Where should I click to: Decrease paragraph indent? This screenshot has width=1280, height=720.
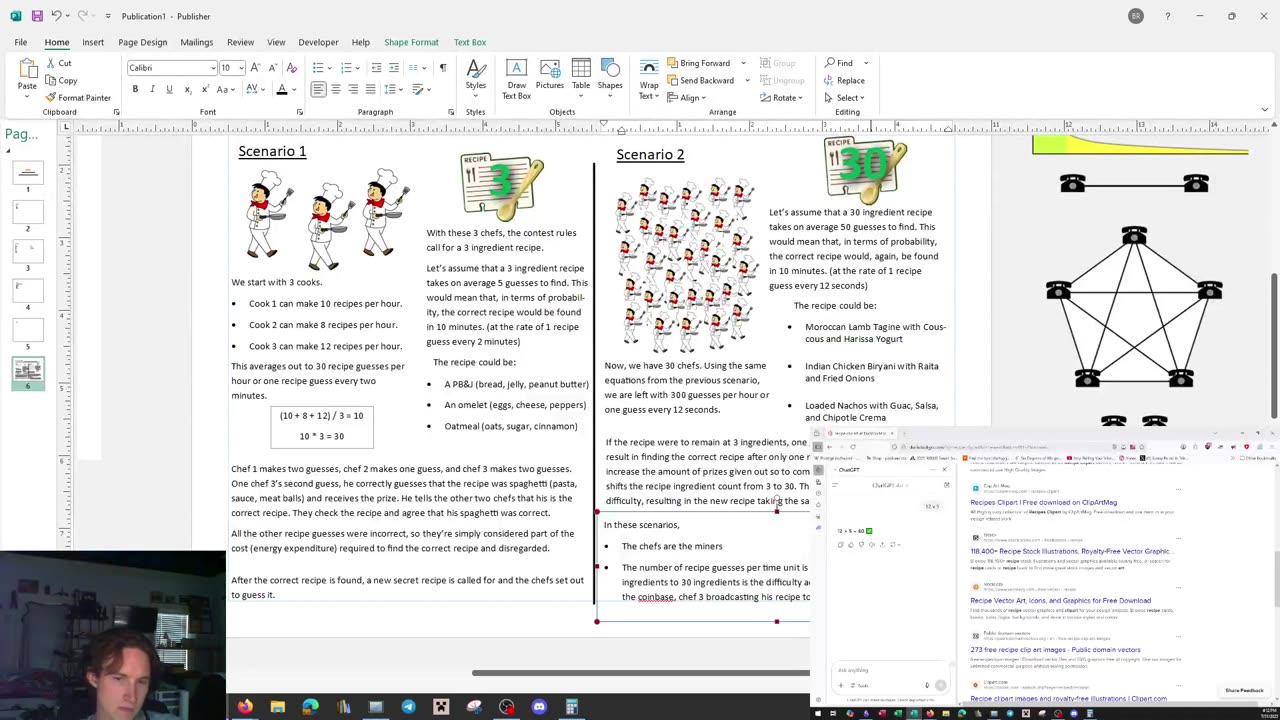coord(376,68)
